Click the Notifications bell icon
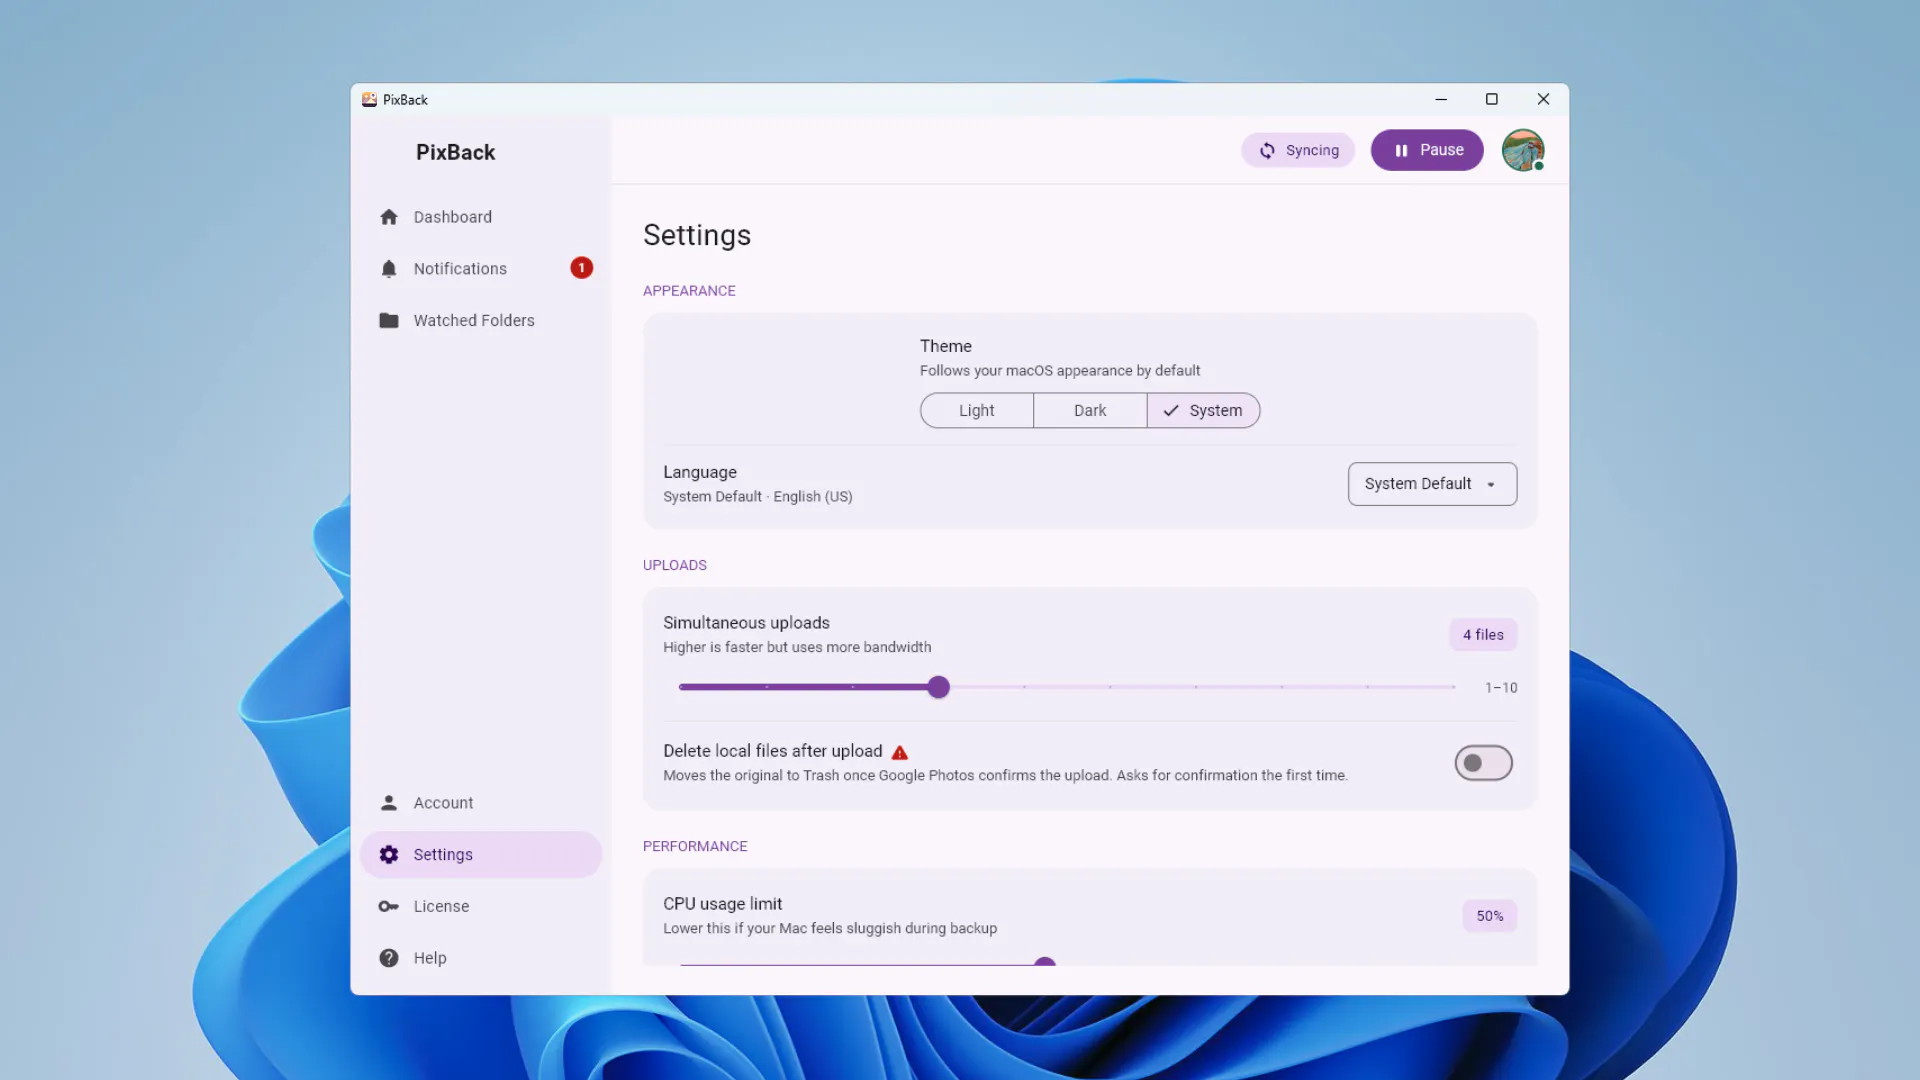The height and width of the screenshot is (1080, 1920). pyautogui.click(x=389, y=269)
